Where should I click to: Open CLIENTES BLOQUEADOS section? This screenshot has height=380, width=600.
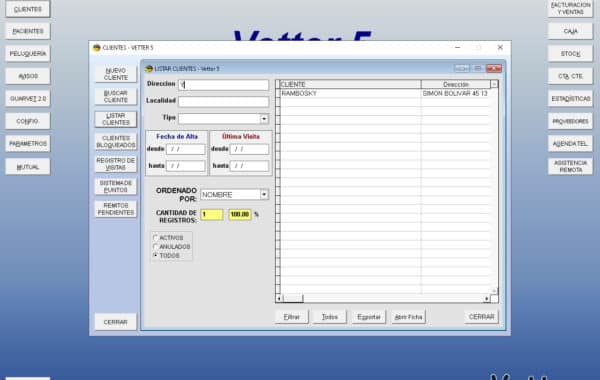(x=116, y=142)
